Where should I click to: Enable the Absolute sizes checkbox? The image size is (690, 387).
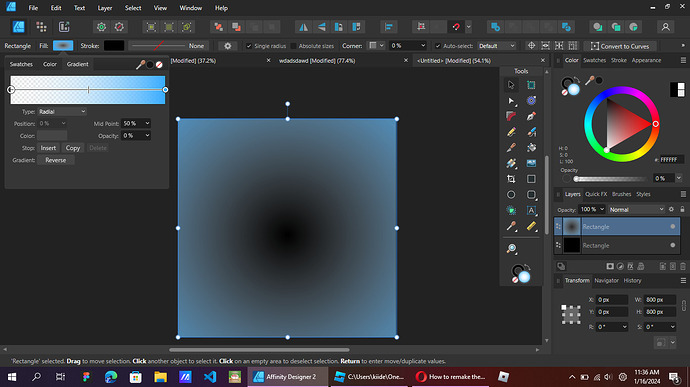click(294, 46)
